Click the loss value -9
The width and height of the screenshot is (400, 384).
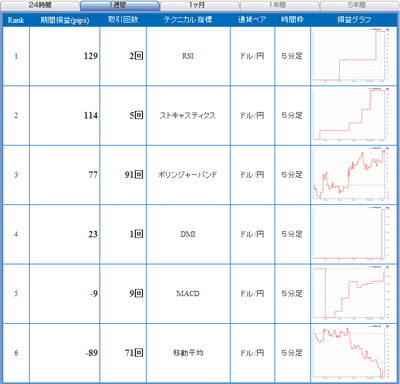(94, 293)
